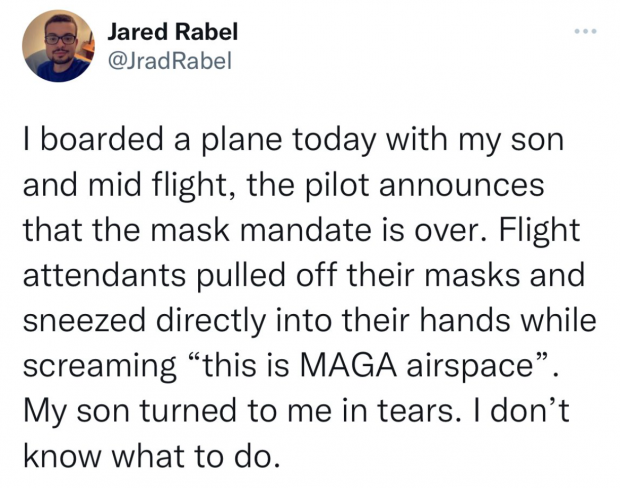Click the word "announces" in the second line

pyautogui.click(x=461, y=187)
